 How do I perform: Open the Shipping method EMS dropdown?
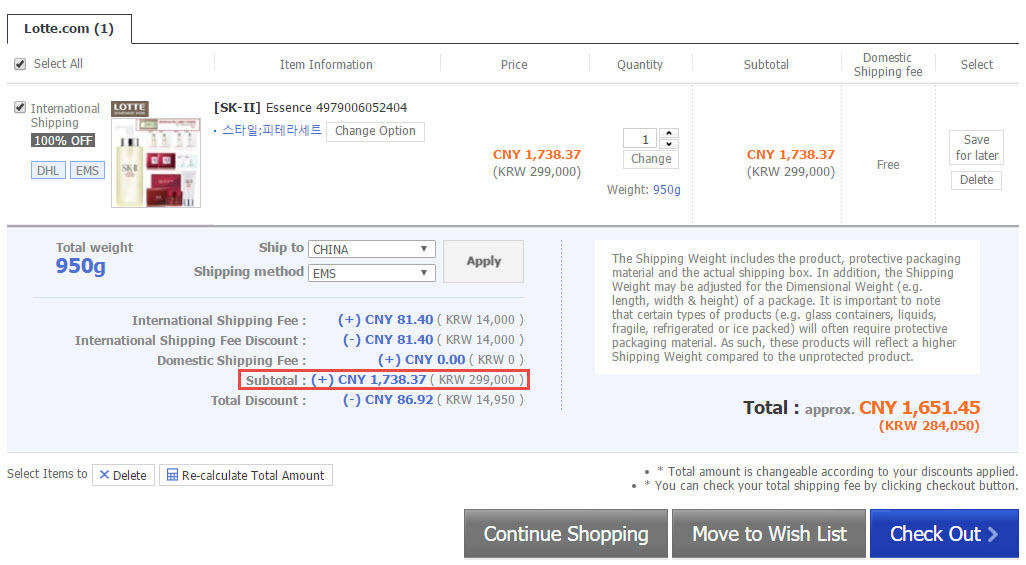click(372, 273)
